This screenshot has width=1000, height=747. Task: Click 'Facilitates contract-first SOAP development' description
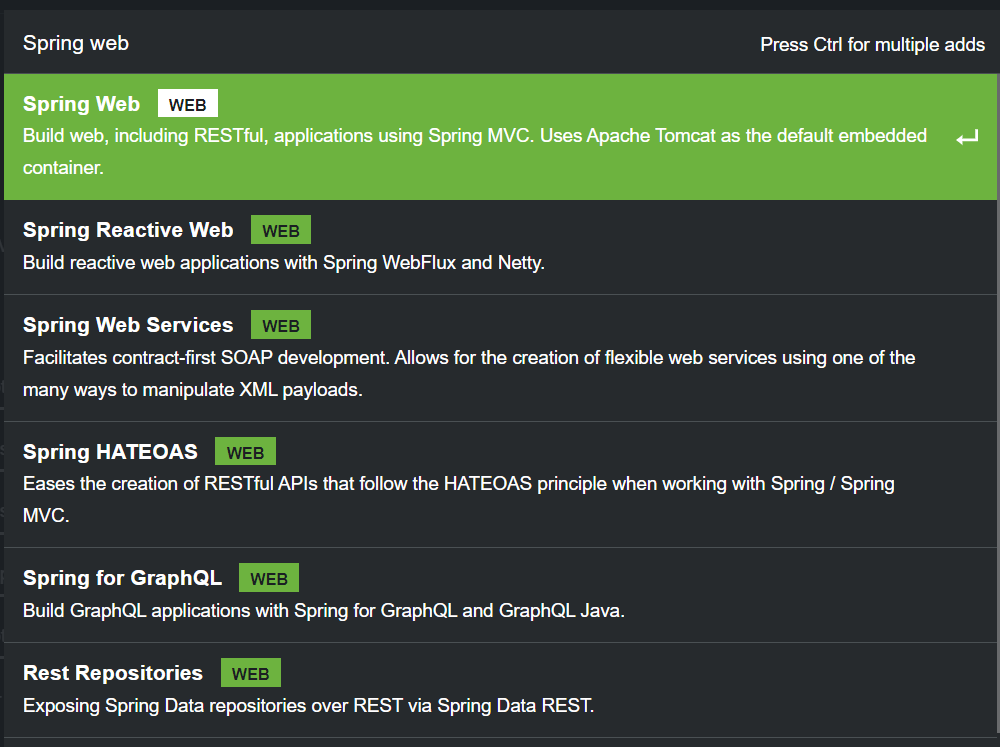[469, 373]
